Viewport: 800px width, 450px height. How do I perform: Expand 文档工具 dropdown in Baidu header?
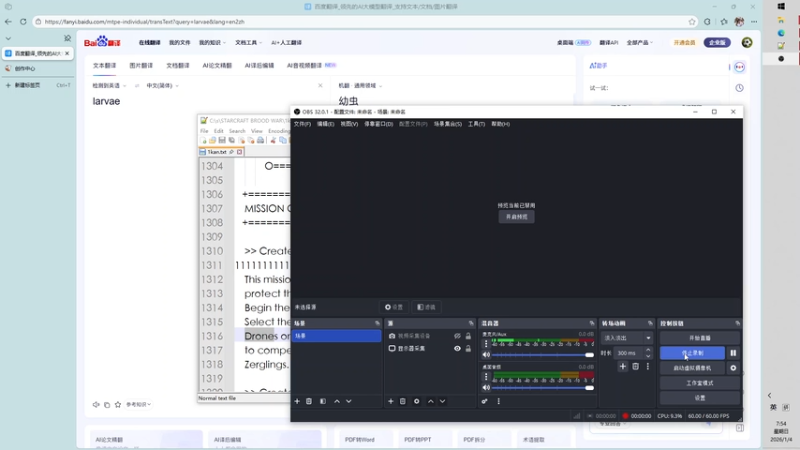point(248,43)
